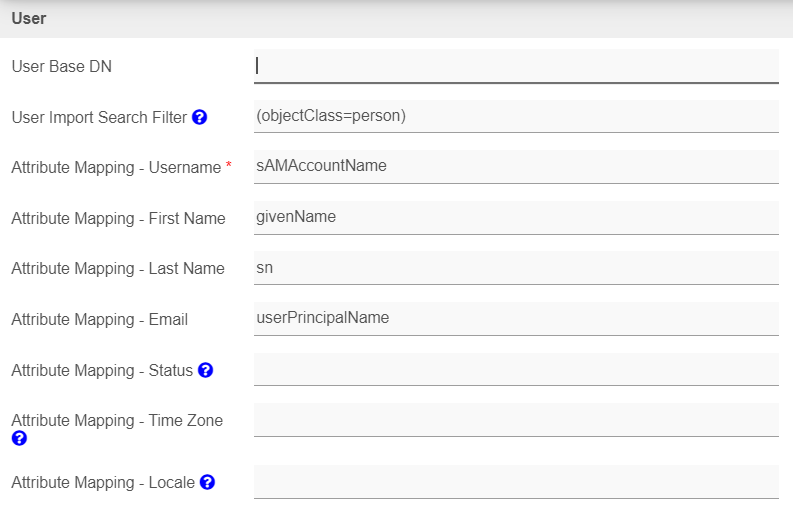Click the empty Time Zone mapping field

516,420
